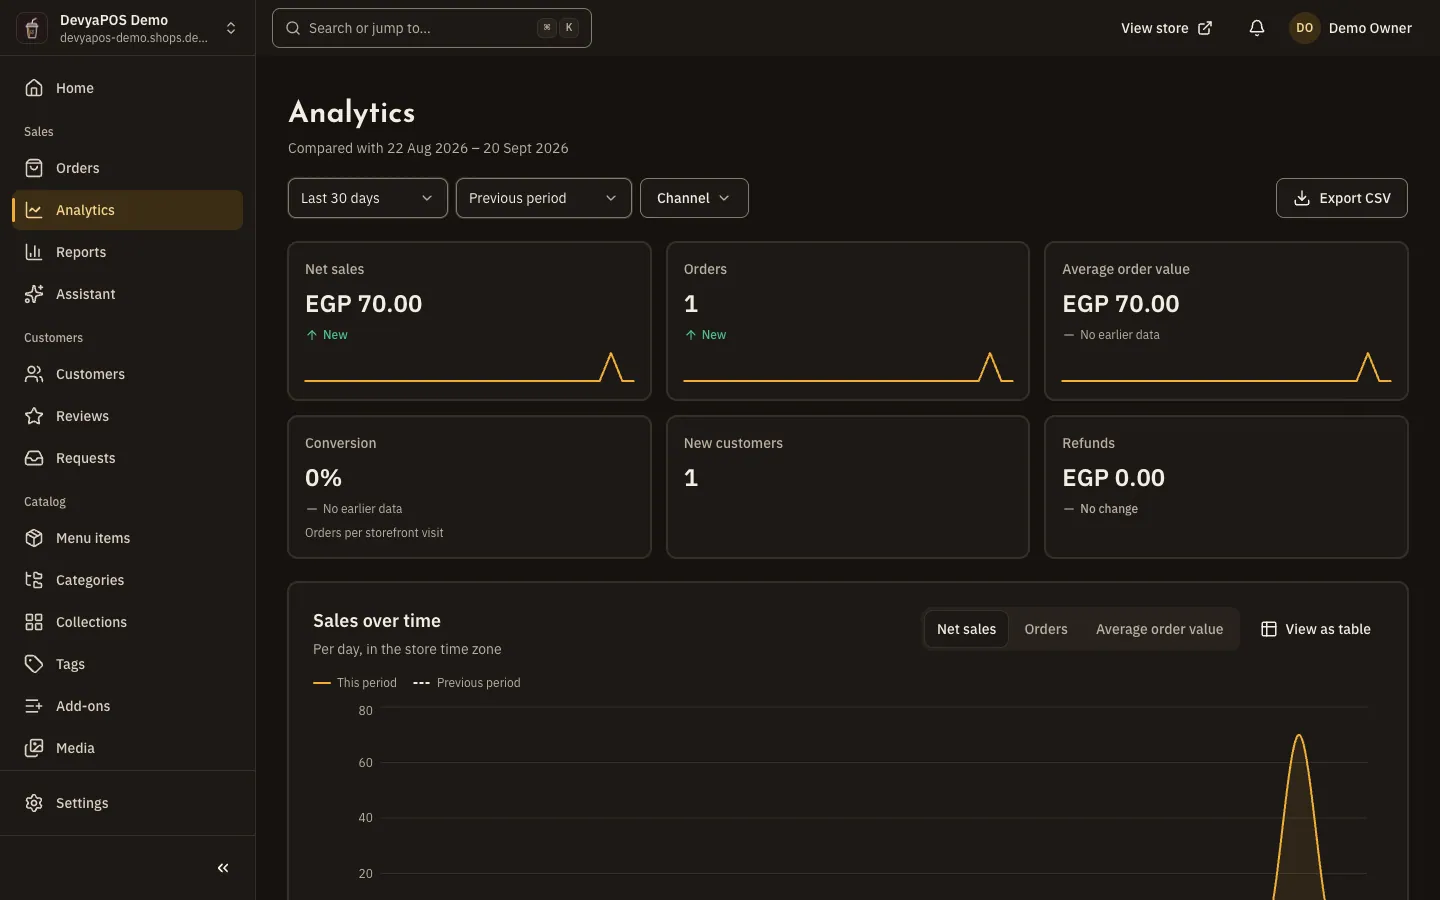1440x900 pixels.
Task: Click the Conversion 0% value
Action: 323,478
